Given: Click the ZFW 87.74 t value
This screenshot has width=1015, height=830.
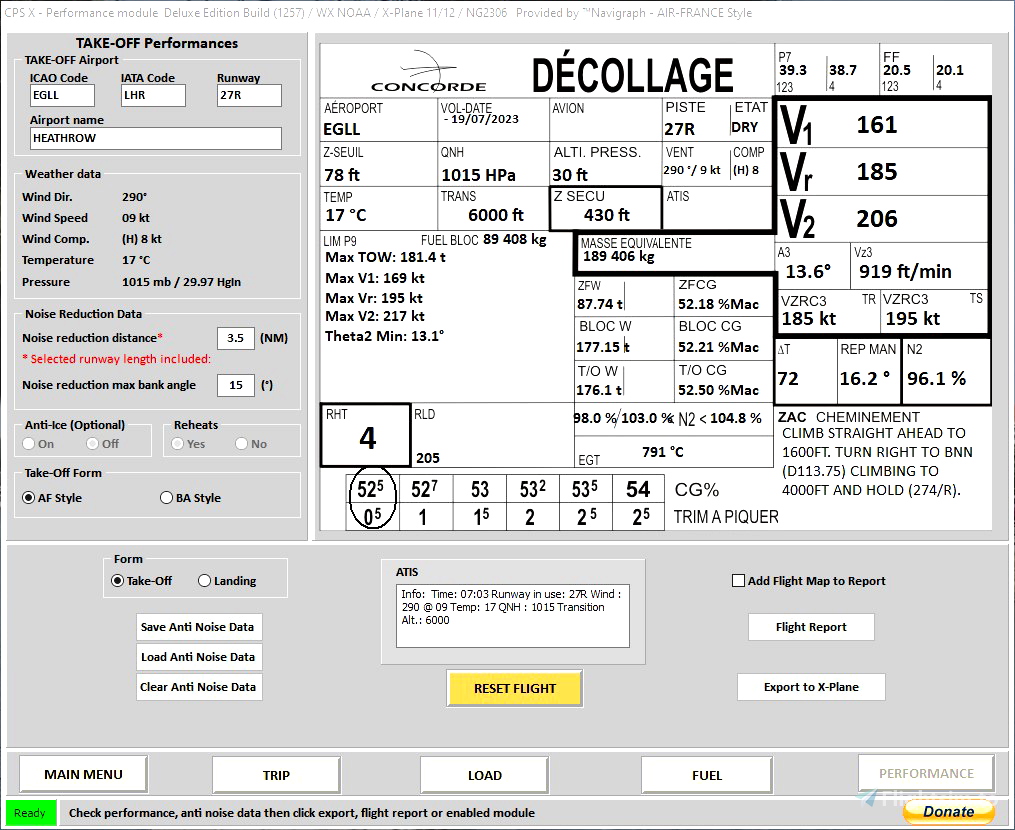Looking at the screenshot, I should pos(600,304).
